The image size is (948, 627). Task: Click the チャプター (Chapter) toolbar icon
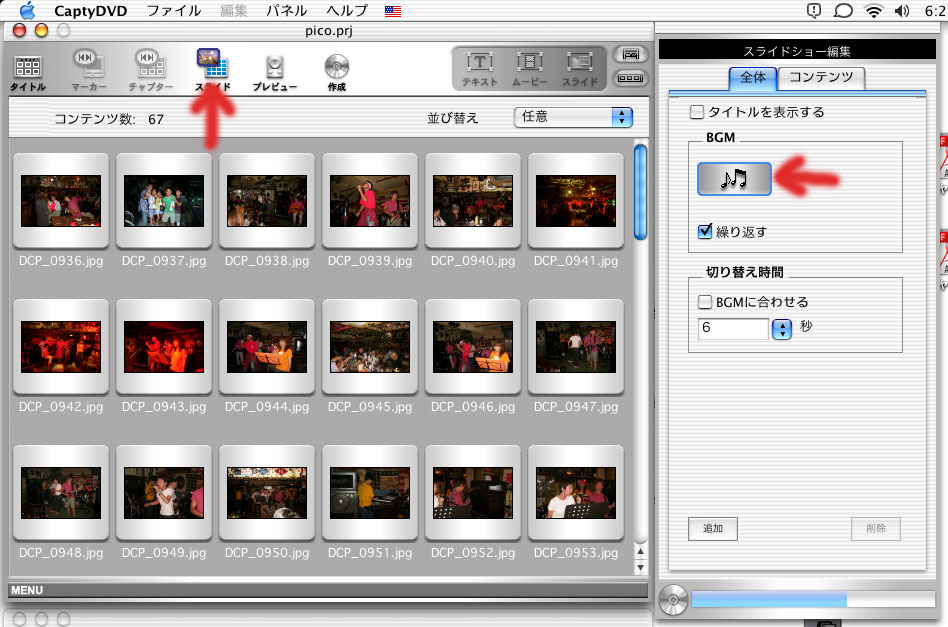pyautogui.click(x=150, y=70)
